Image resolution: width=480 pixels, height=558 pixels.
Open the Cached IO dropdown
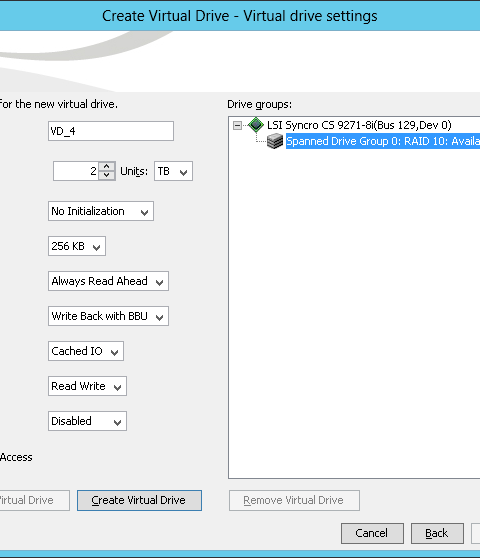[x=86, y=351]
